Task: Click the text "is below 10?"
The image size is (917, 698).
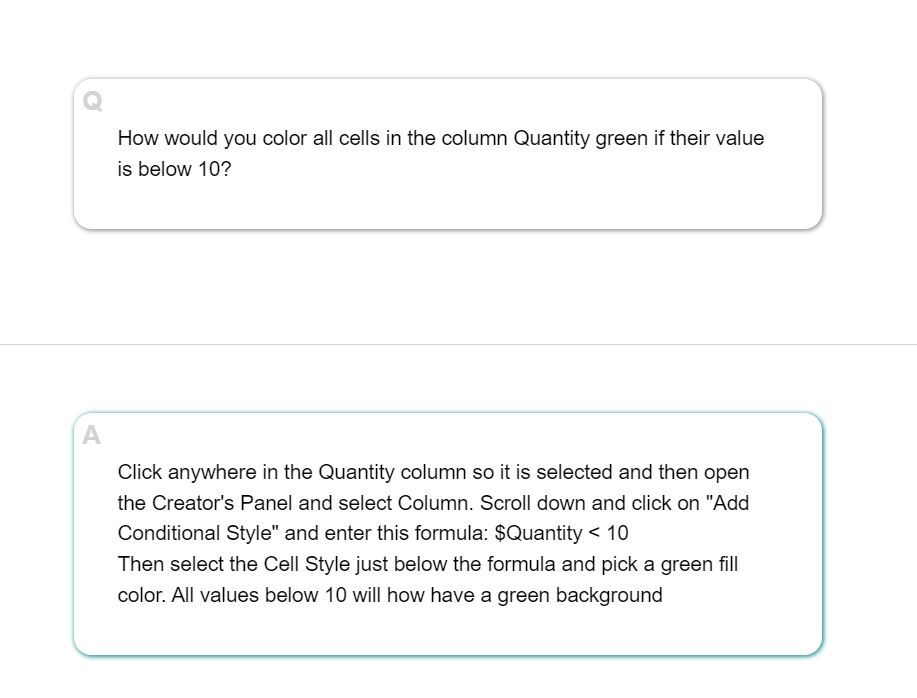Action: (174, 170)
